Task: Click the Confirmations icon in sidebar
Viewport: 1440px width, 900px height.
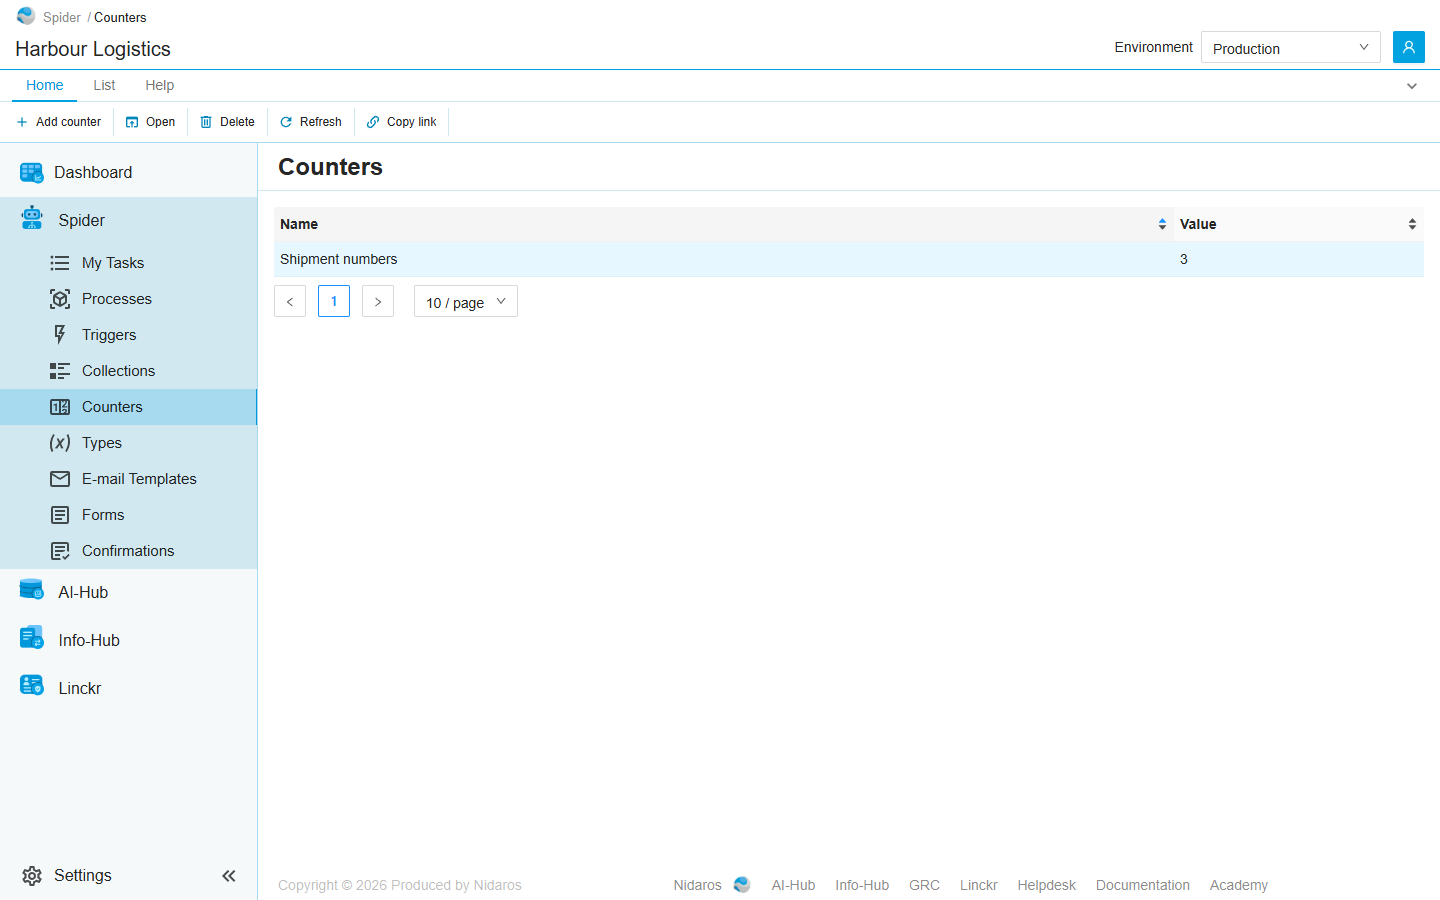Action: coord(60,551)
